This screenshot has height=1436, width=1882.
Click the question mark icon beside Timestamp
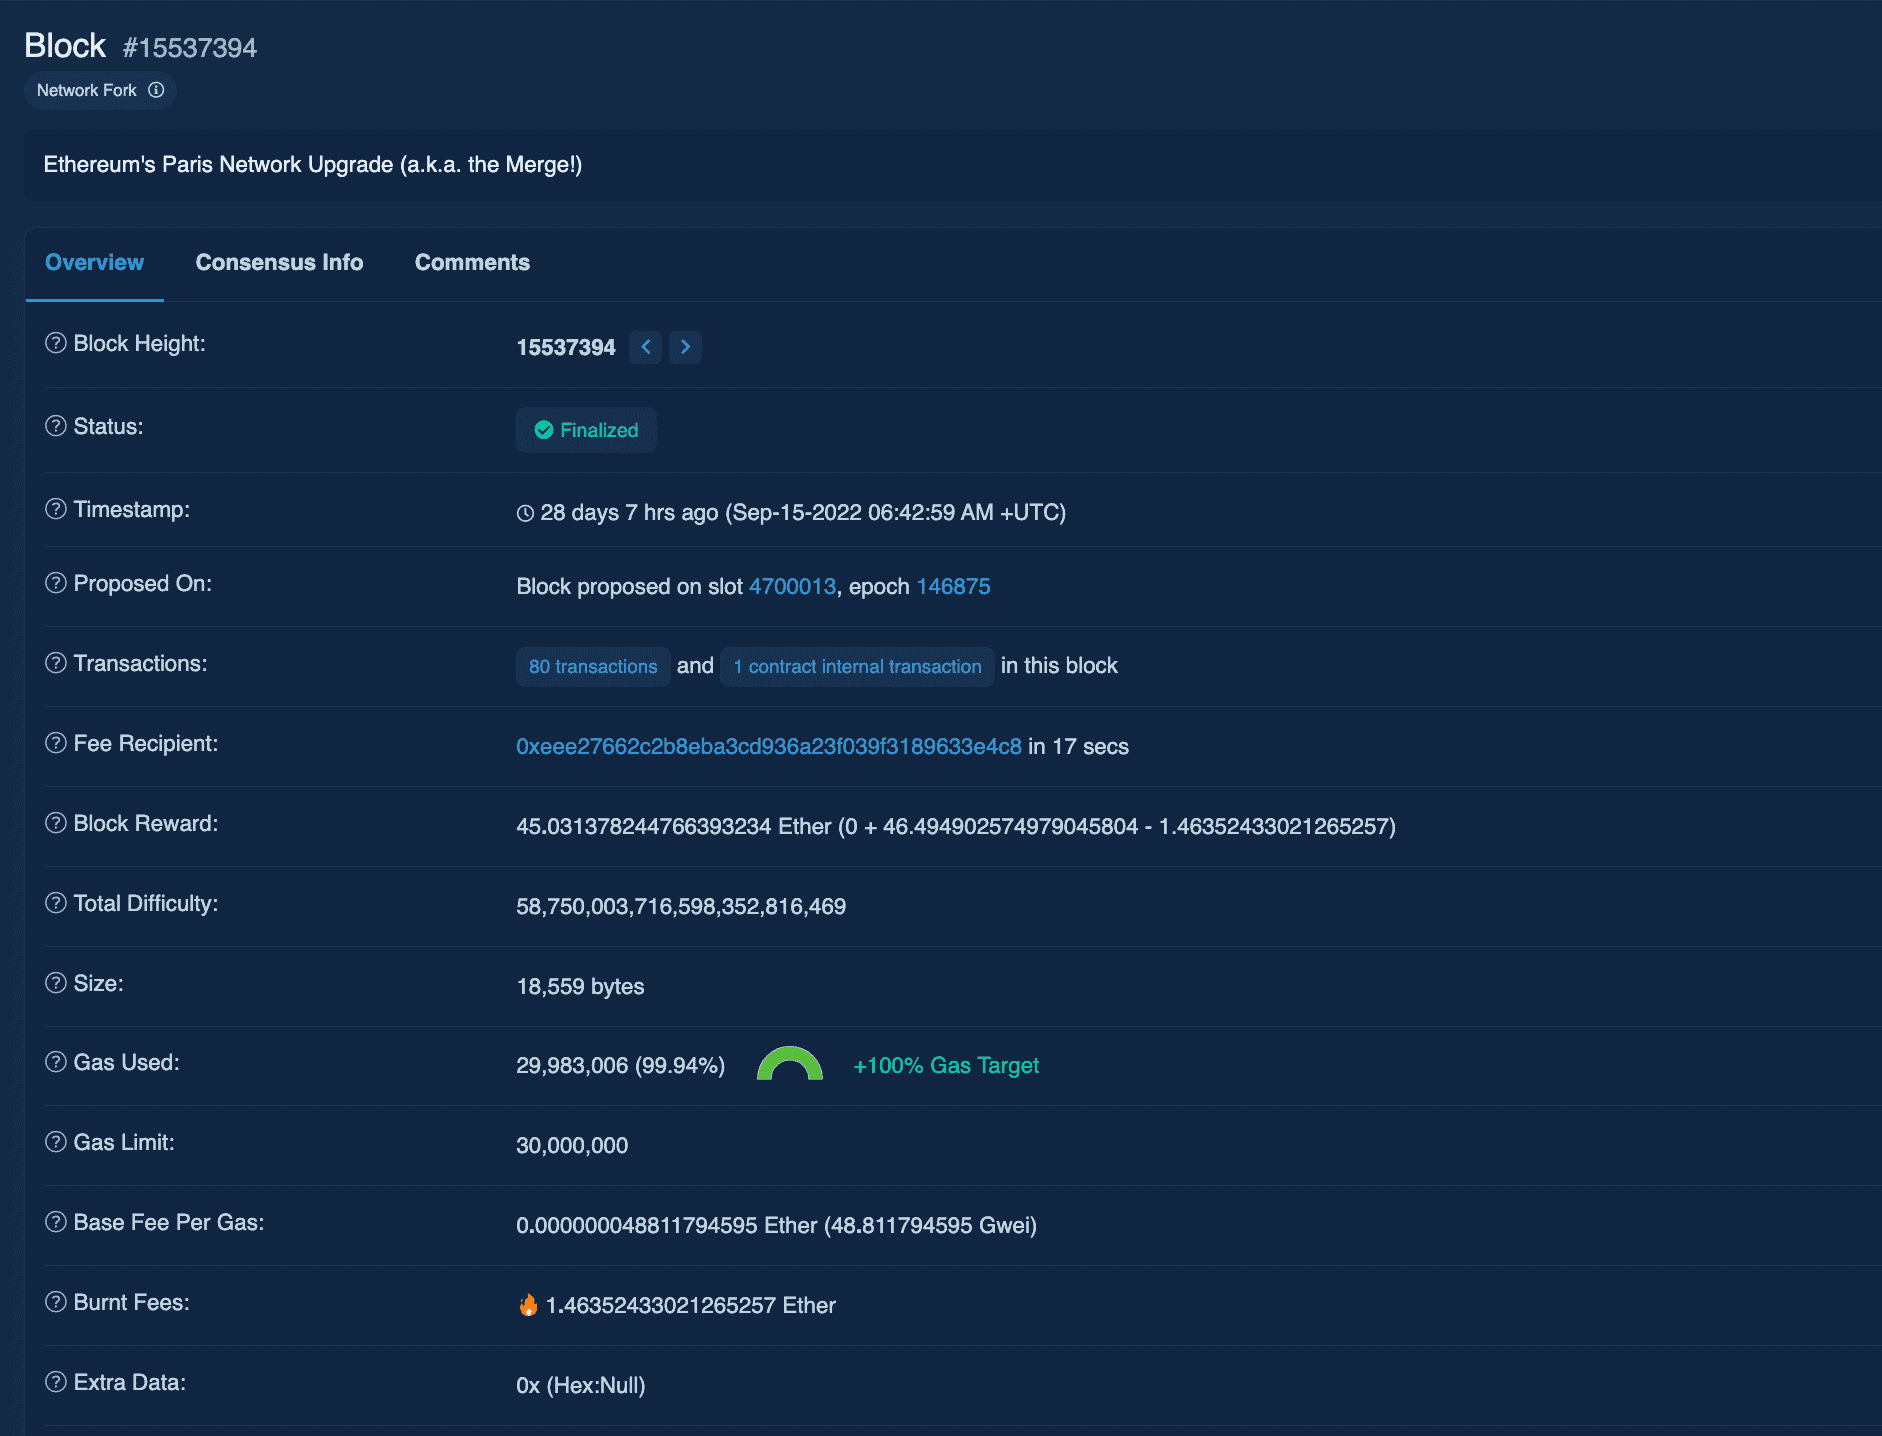[56, 509]
